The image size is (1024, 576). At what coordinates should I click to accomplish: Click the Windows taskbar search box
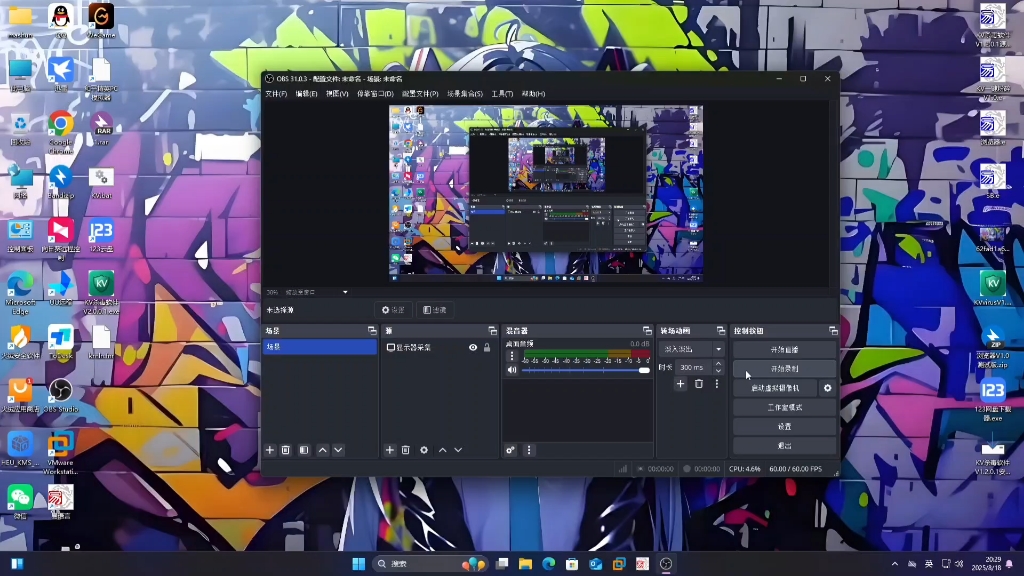428,564
